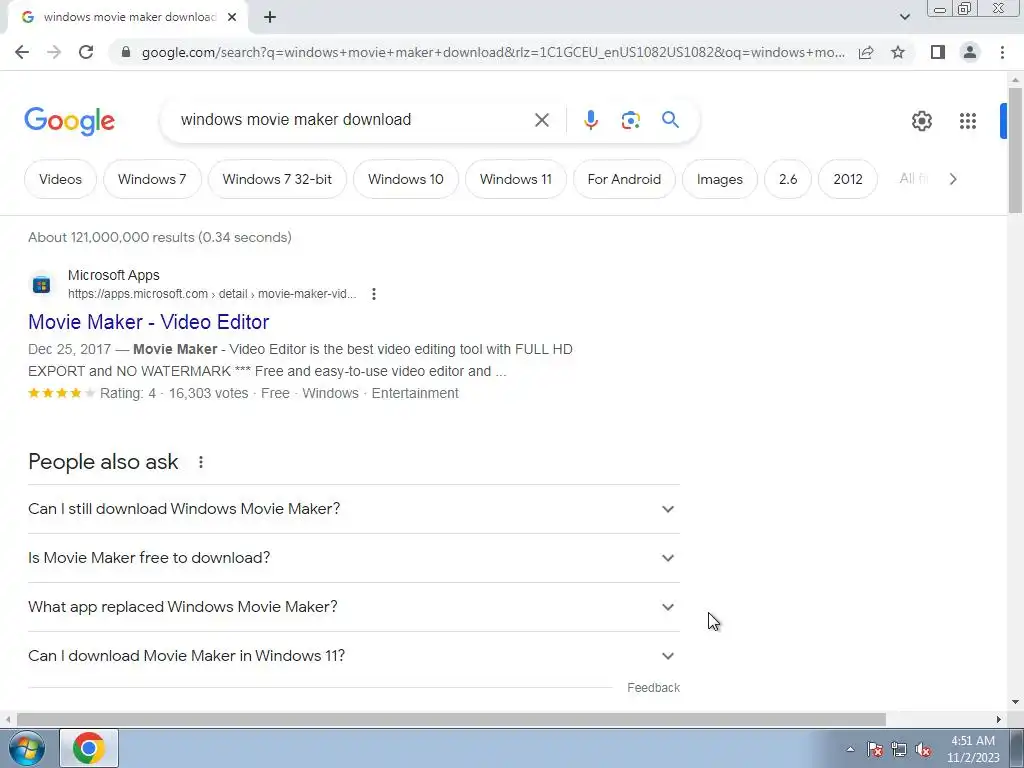The height and width of the screenshot is (768, 1024).
Task: Close the windows movie maker download tab
Action: pos(232,18)
